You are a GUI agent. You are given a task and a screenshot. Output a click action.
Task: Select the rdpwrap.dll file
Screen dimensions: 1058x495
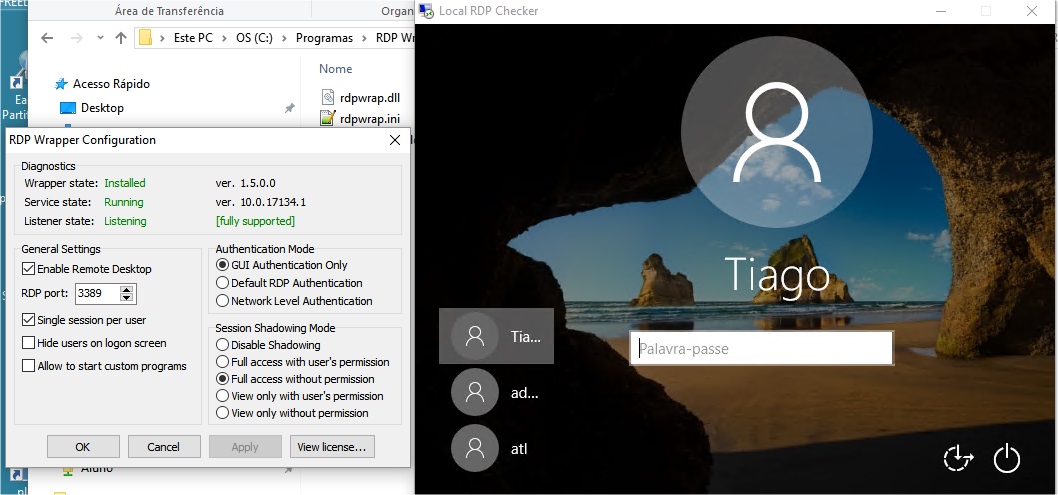click(370, 98)
